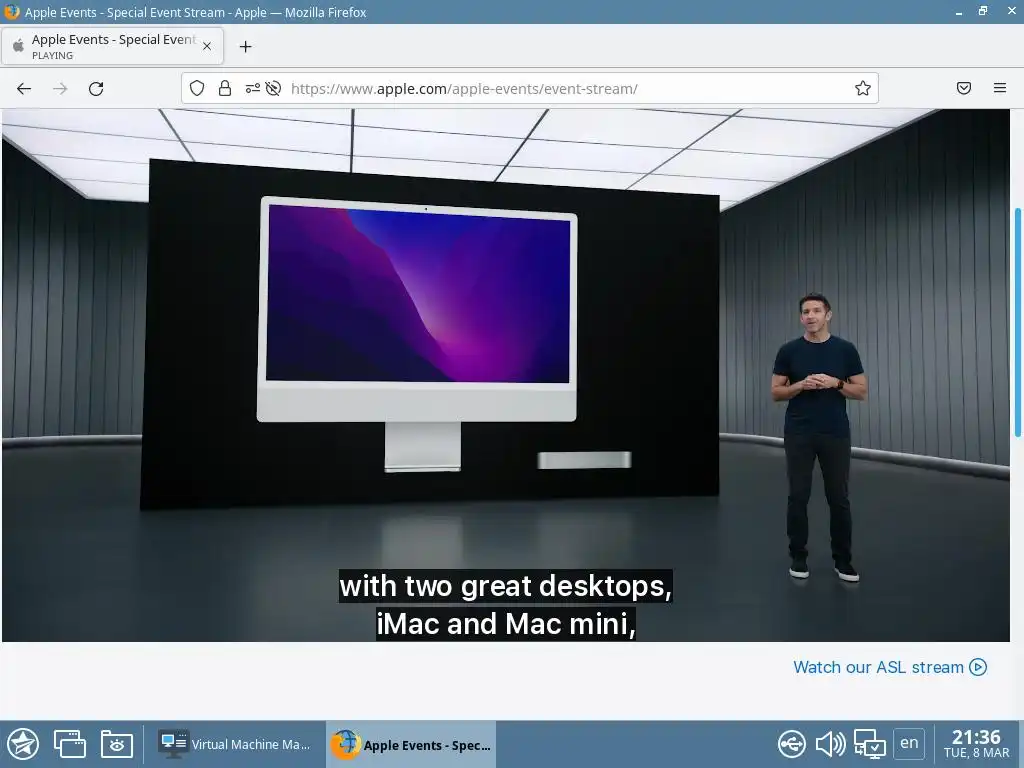Minimize the Firefox window

[x=959, y=12]
